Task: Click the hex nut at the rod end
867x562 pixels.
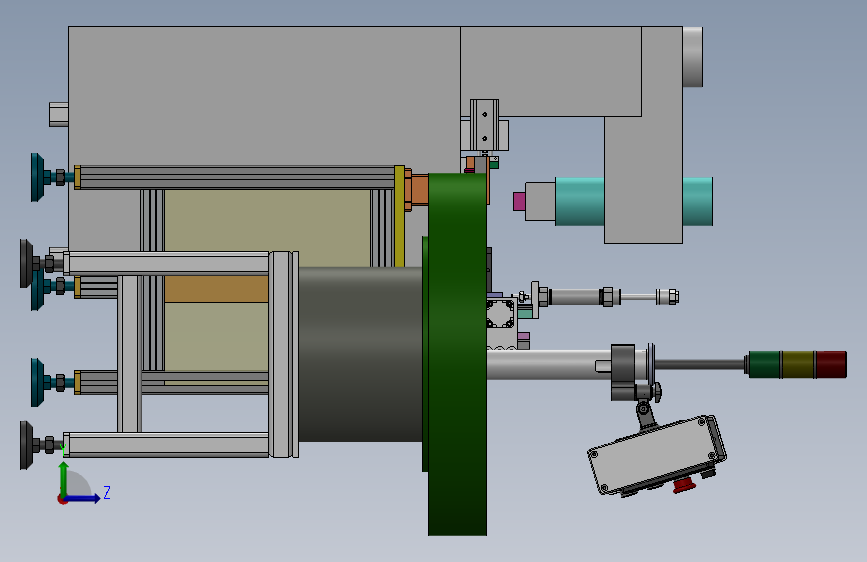Action: [673, 297]
